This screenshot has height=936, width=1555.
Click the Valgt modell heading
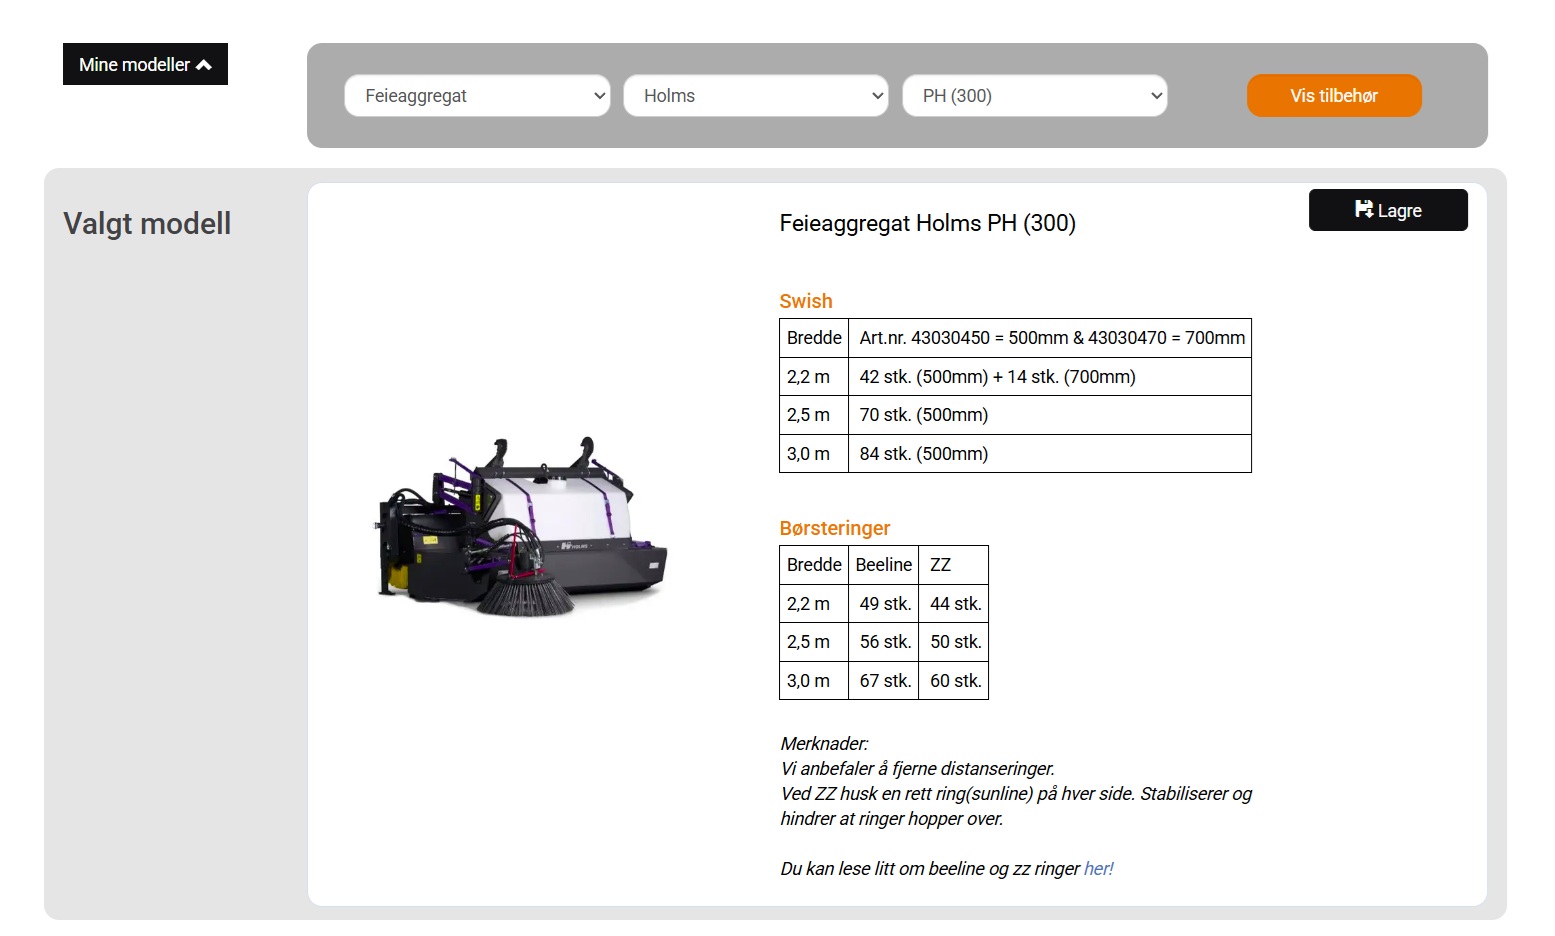147,223
